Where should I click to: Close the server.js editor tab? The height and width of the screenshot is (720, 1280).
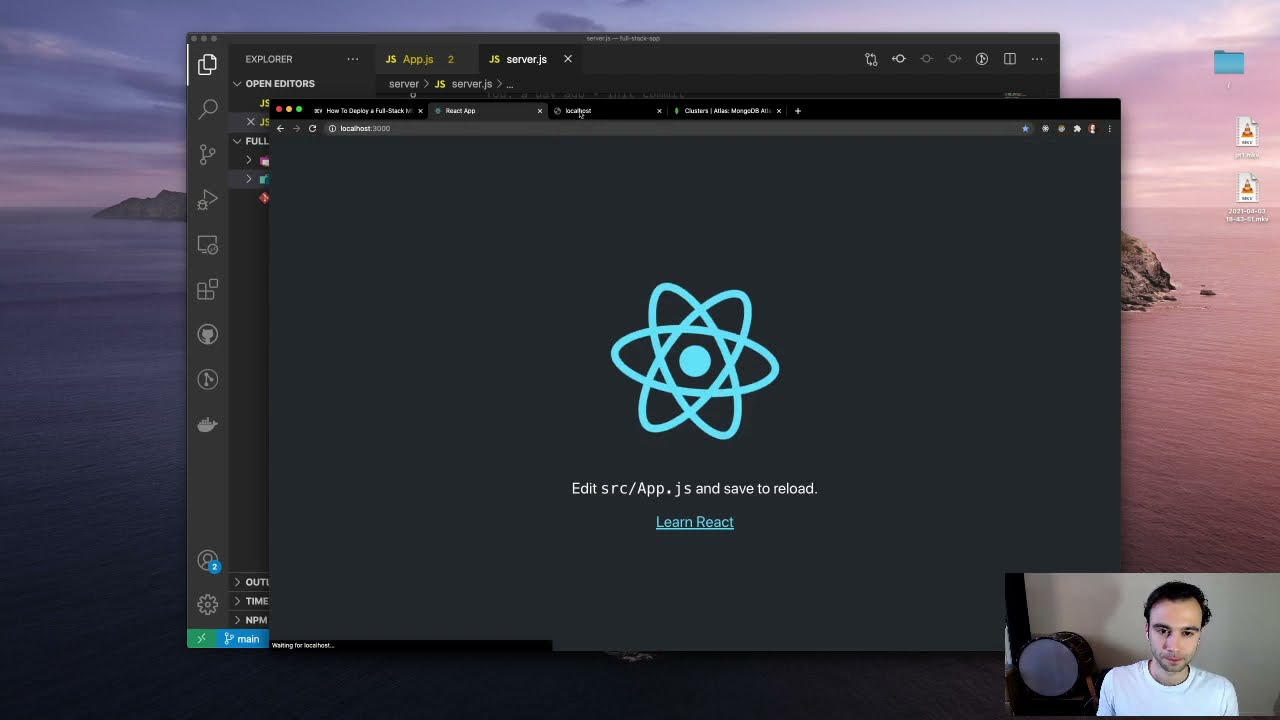click(x=567, y=59)
